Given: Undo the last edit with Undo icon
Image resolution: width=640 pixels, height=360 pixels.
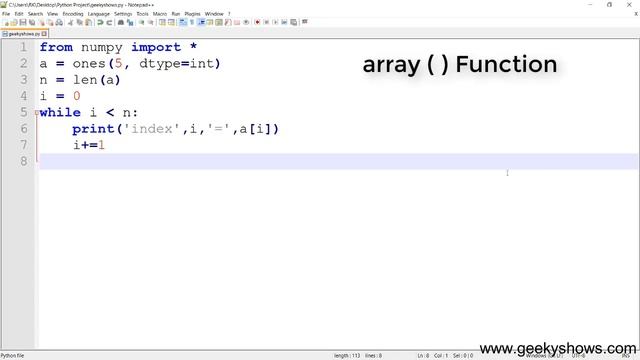Looking at the screenshot, I should point(100,22).
